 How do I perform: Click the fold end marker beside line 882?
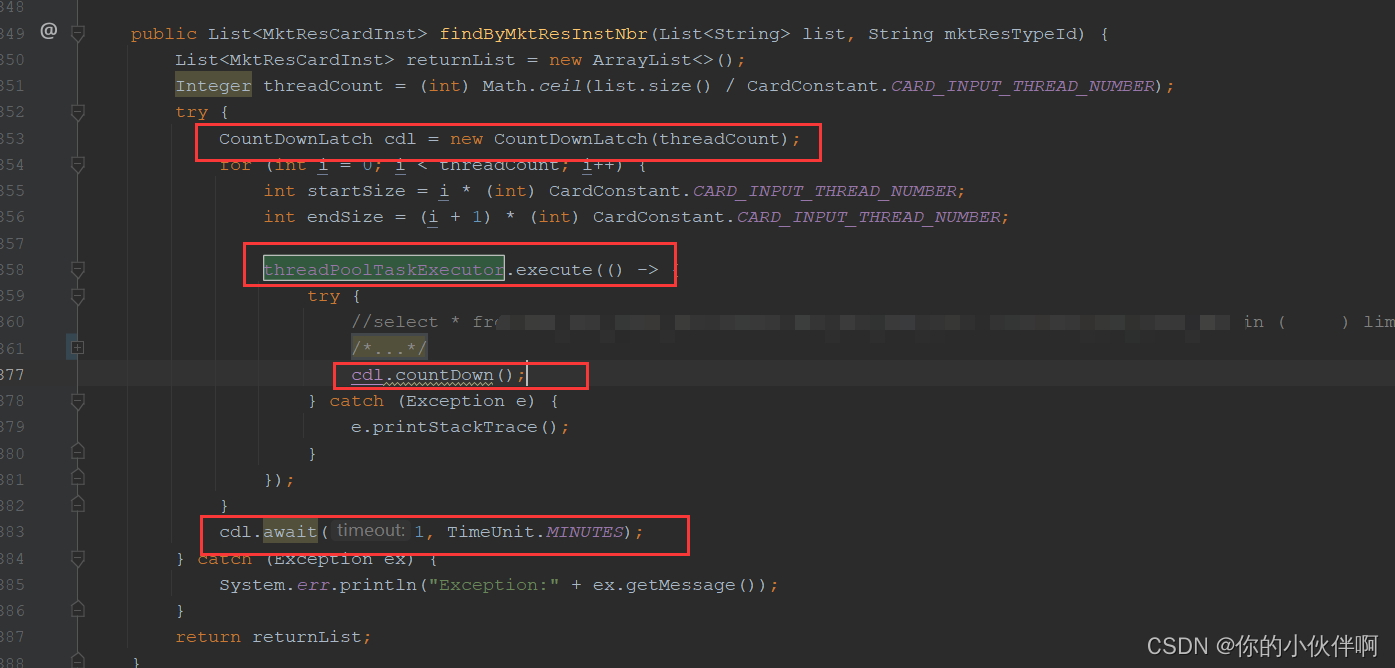click(x=77, y=505)
